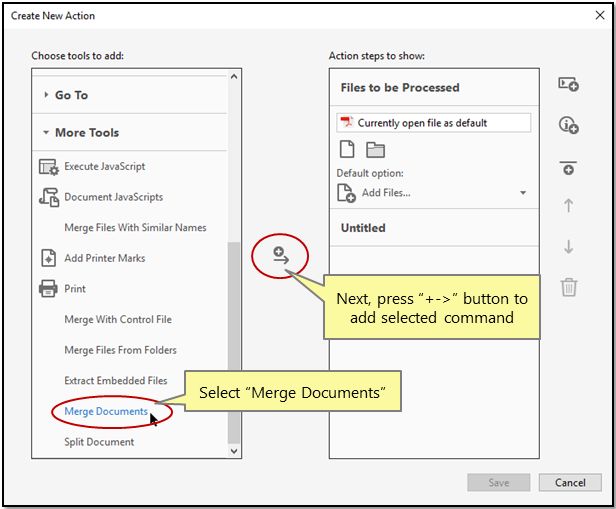Click the add folder icon
Viewport: 616px width, 509px height.
tap(375, 150)
